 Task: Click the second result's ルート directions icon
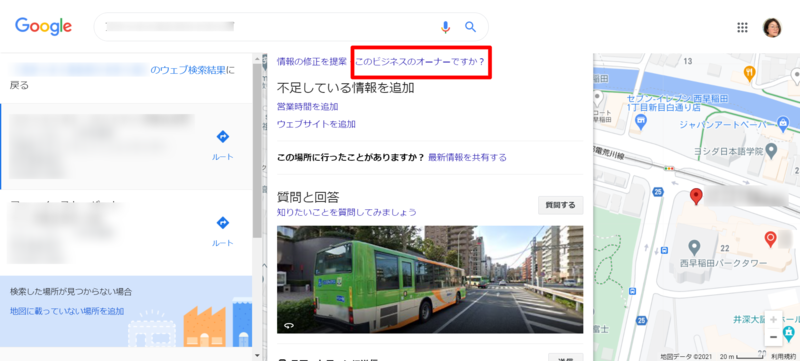pyautogui.click(x=222, y=223)
